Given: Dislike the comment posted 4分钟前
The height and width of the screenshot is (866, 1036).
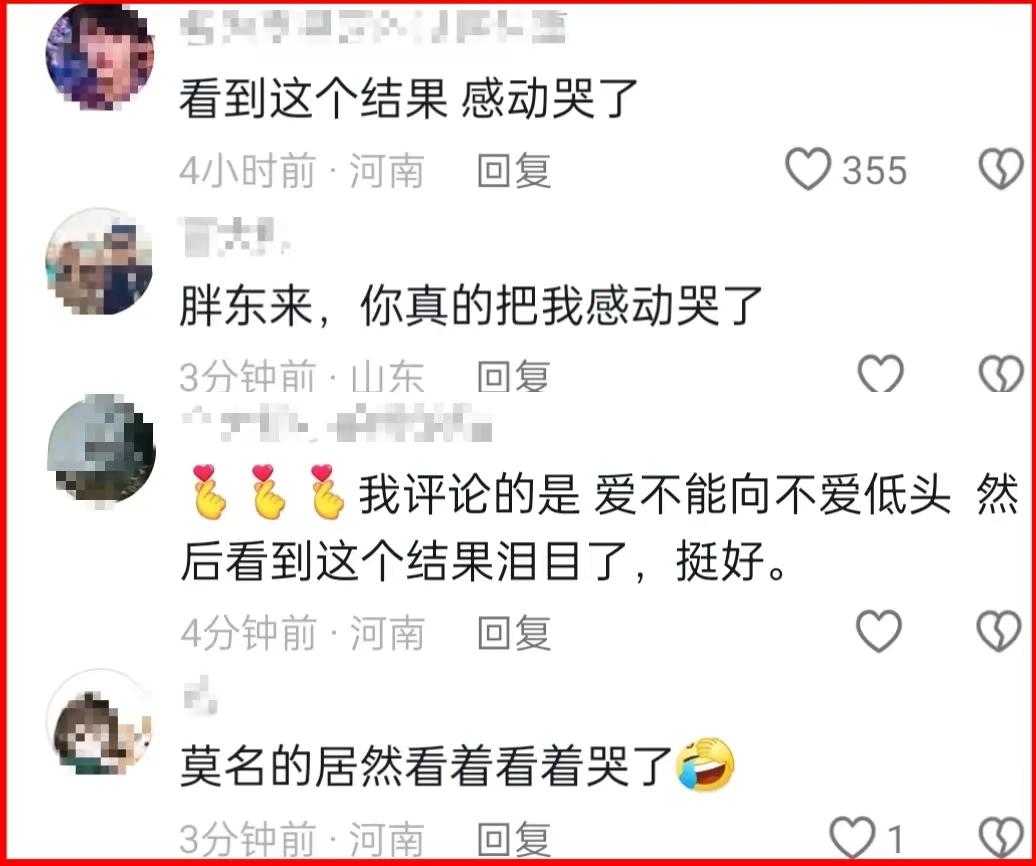Looking at the screenshot, I should tap(999, 631).
